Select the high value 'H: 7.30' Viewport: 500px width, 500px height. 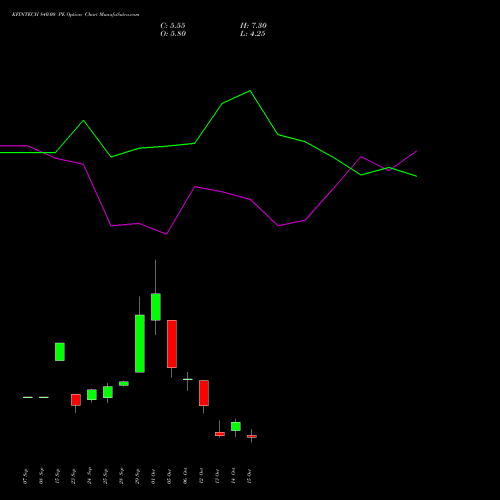point(253,26)
